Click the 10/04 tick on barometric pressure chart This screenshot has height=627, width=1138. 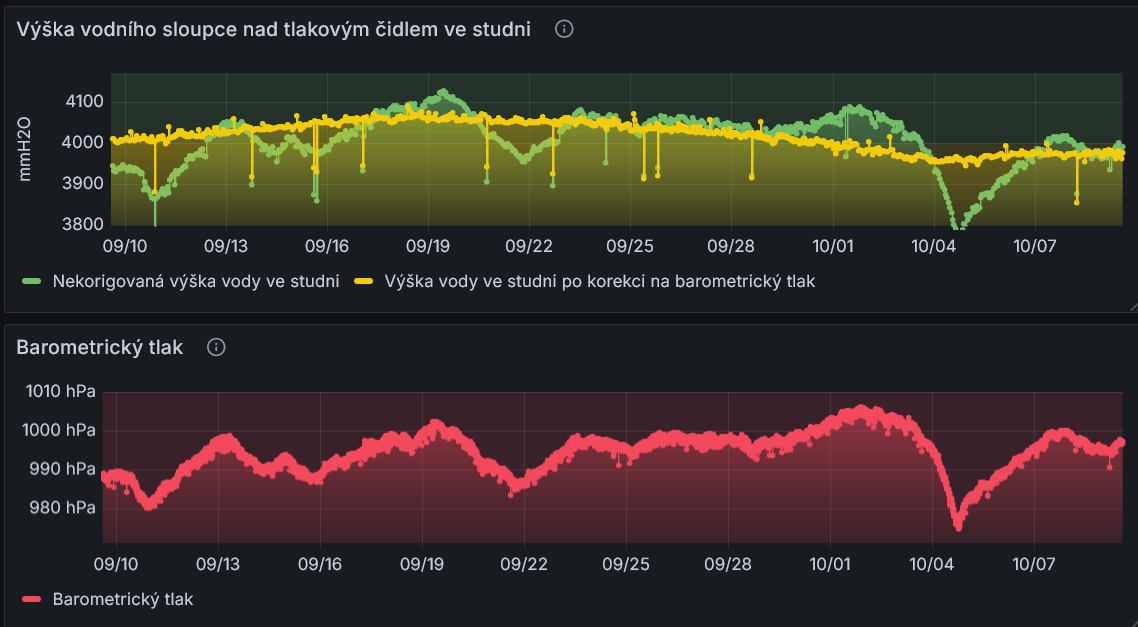click(933, 564)
